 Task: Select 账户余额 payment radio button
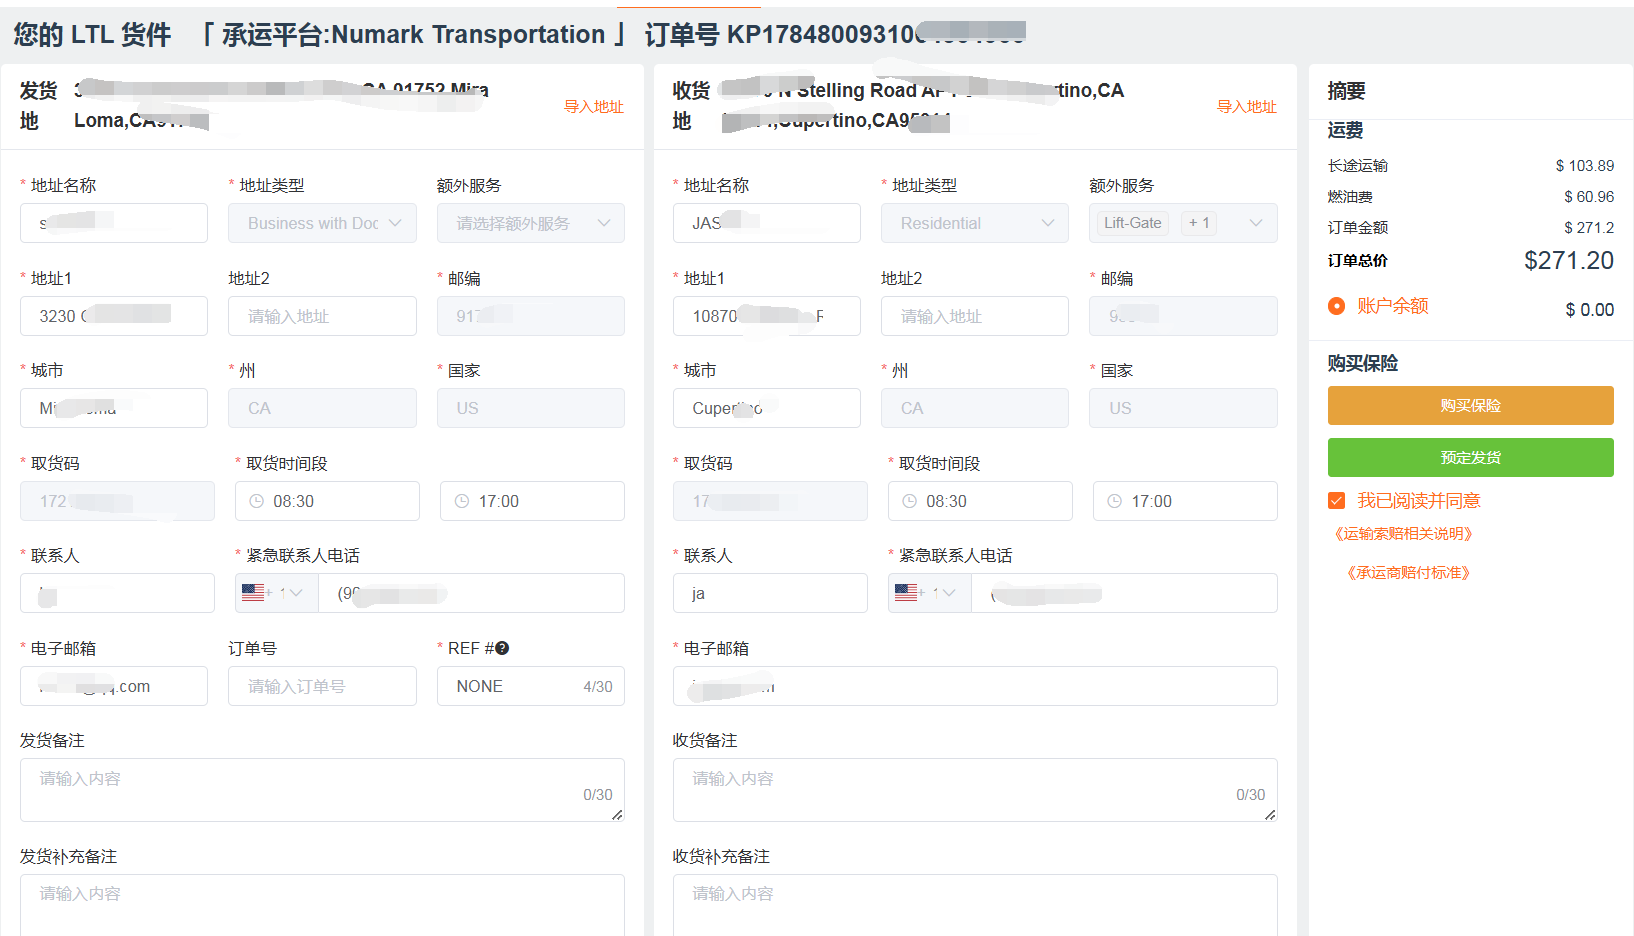[1336, 306]
